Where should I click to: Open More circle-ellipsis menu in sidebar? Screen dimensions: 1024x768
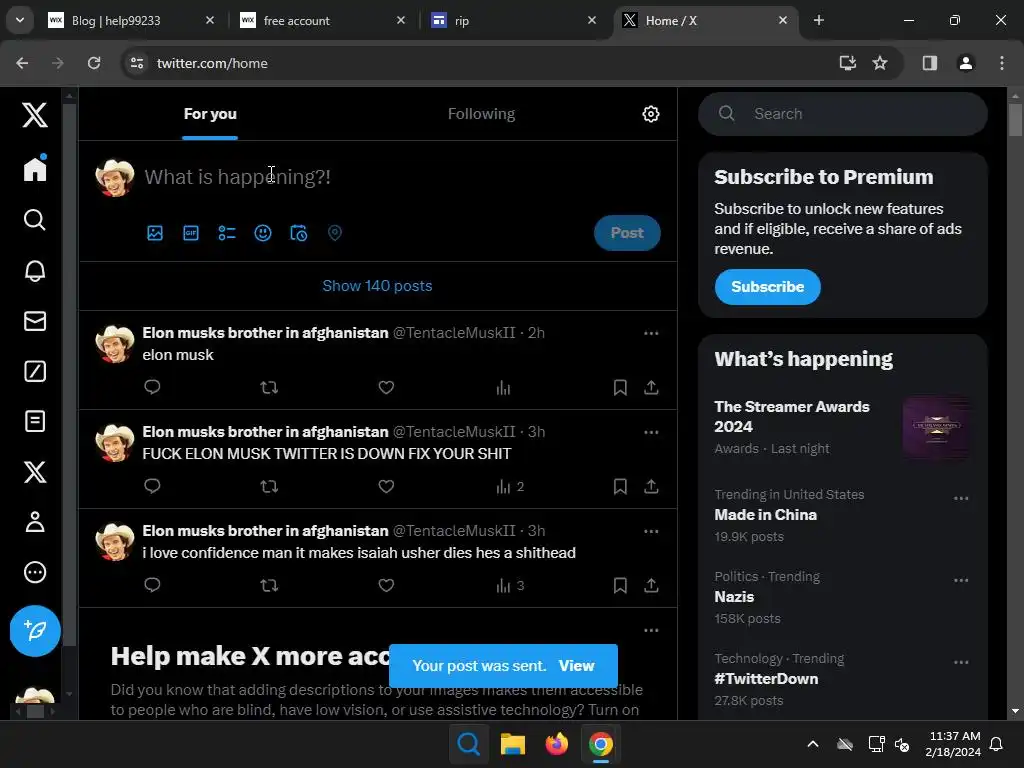pos(35,572)
